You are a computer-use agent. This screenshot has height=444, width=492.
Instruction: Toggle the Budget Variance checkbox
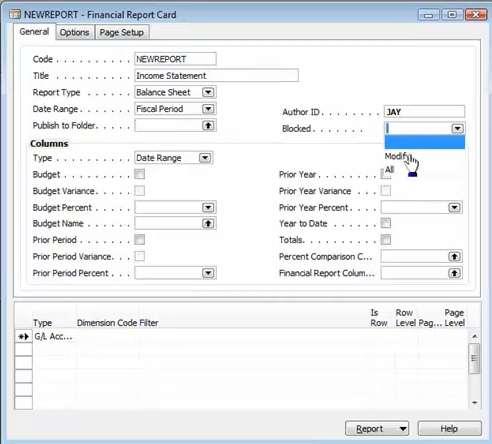pyautogui.click(x=140, y=191)
